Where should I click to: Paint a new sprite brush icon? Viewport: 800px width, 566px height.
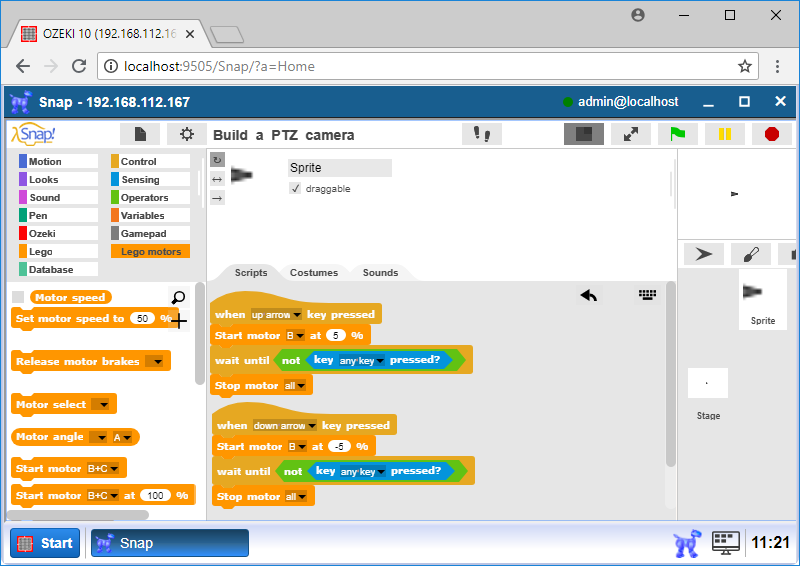click(751, 254)
